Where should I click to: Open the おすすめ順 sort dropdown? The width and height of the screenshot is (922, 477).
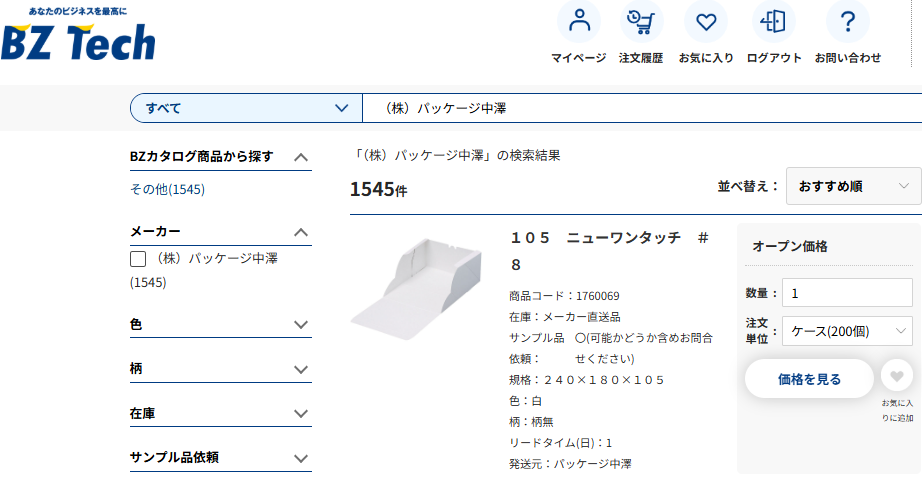point(853,186)
